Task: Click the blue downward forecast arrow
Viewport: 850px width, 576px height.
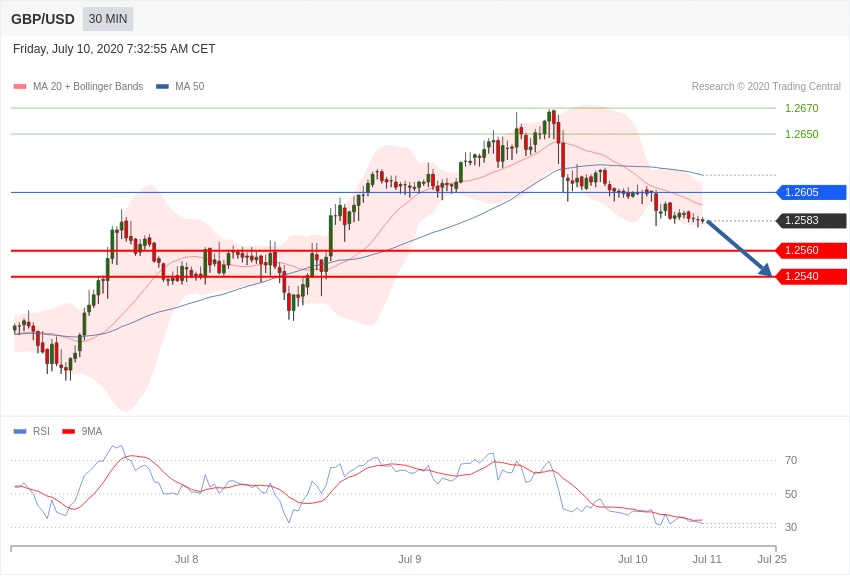Action: pyautogui.click(x=739, y=248)
